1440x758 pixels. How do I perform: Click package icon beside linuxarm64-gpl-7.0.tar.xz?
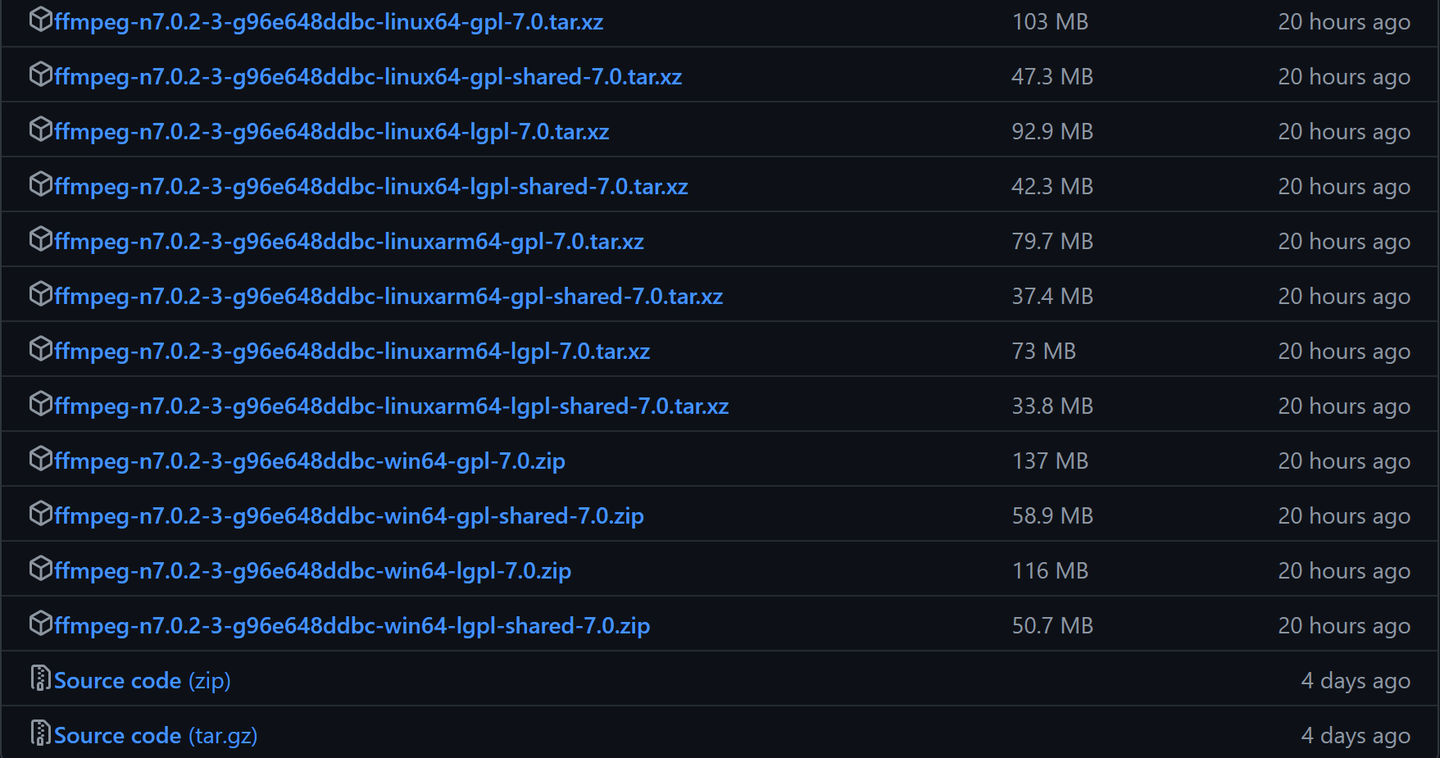(41, 240)
